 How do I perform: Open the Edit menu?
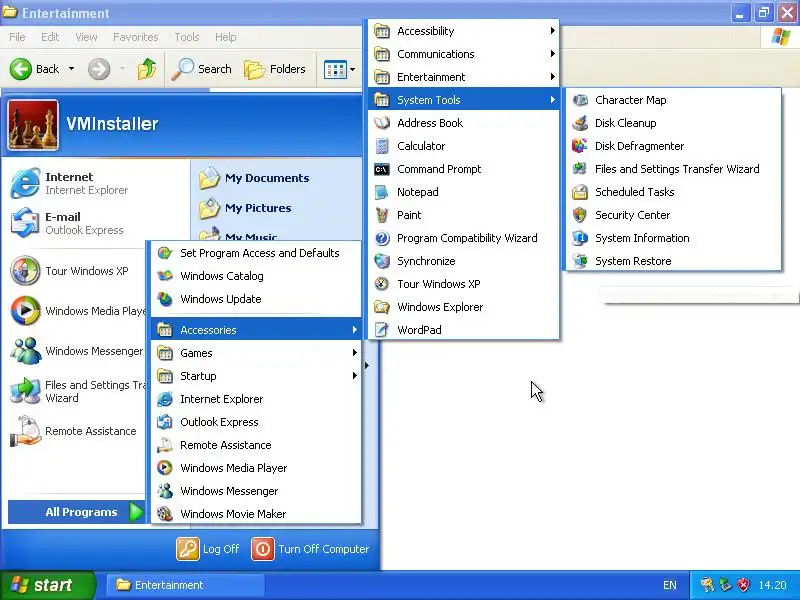pyautogui.click(x=50, y=37)
